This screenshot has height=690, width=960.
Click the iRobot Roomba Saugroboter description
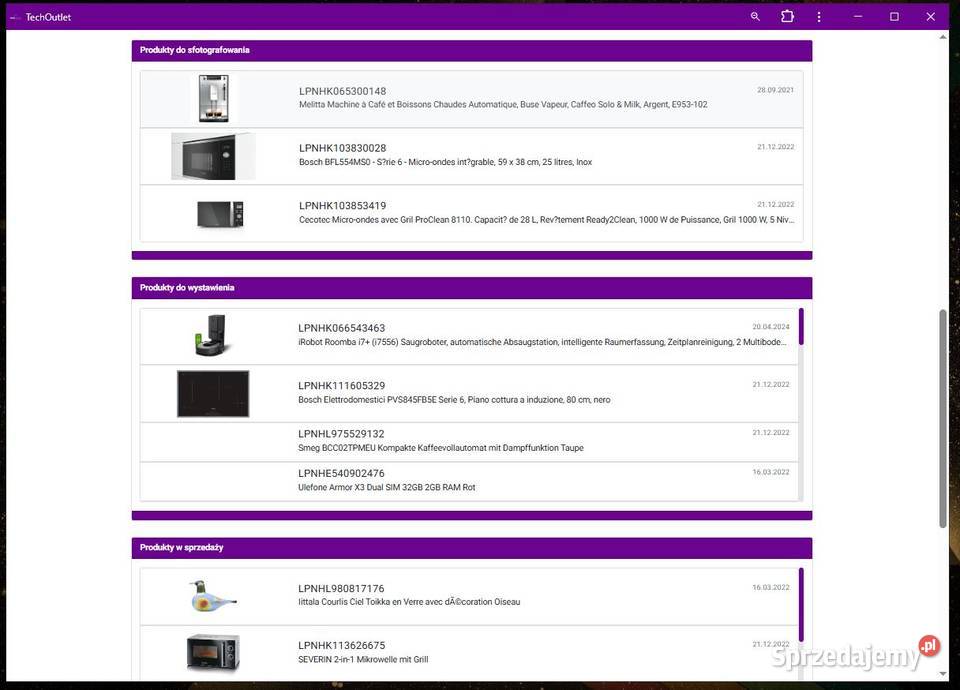(542, 342)
